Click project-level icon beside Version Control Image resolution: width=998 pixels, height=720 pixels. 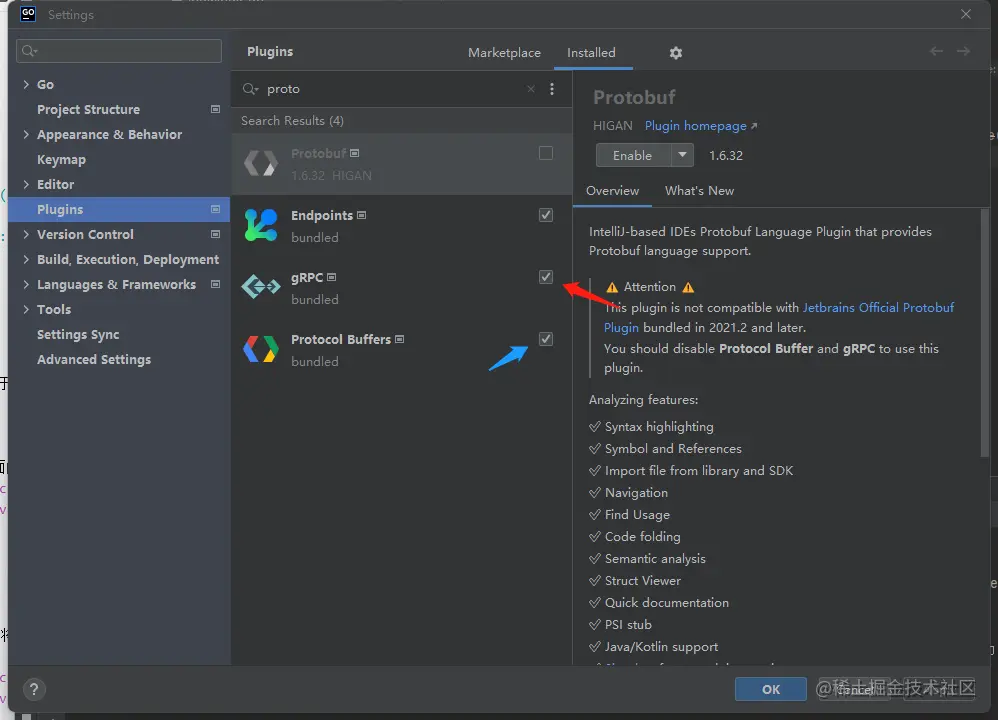[x=215, y=234]
